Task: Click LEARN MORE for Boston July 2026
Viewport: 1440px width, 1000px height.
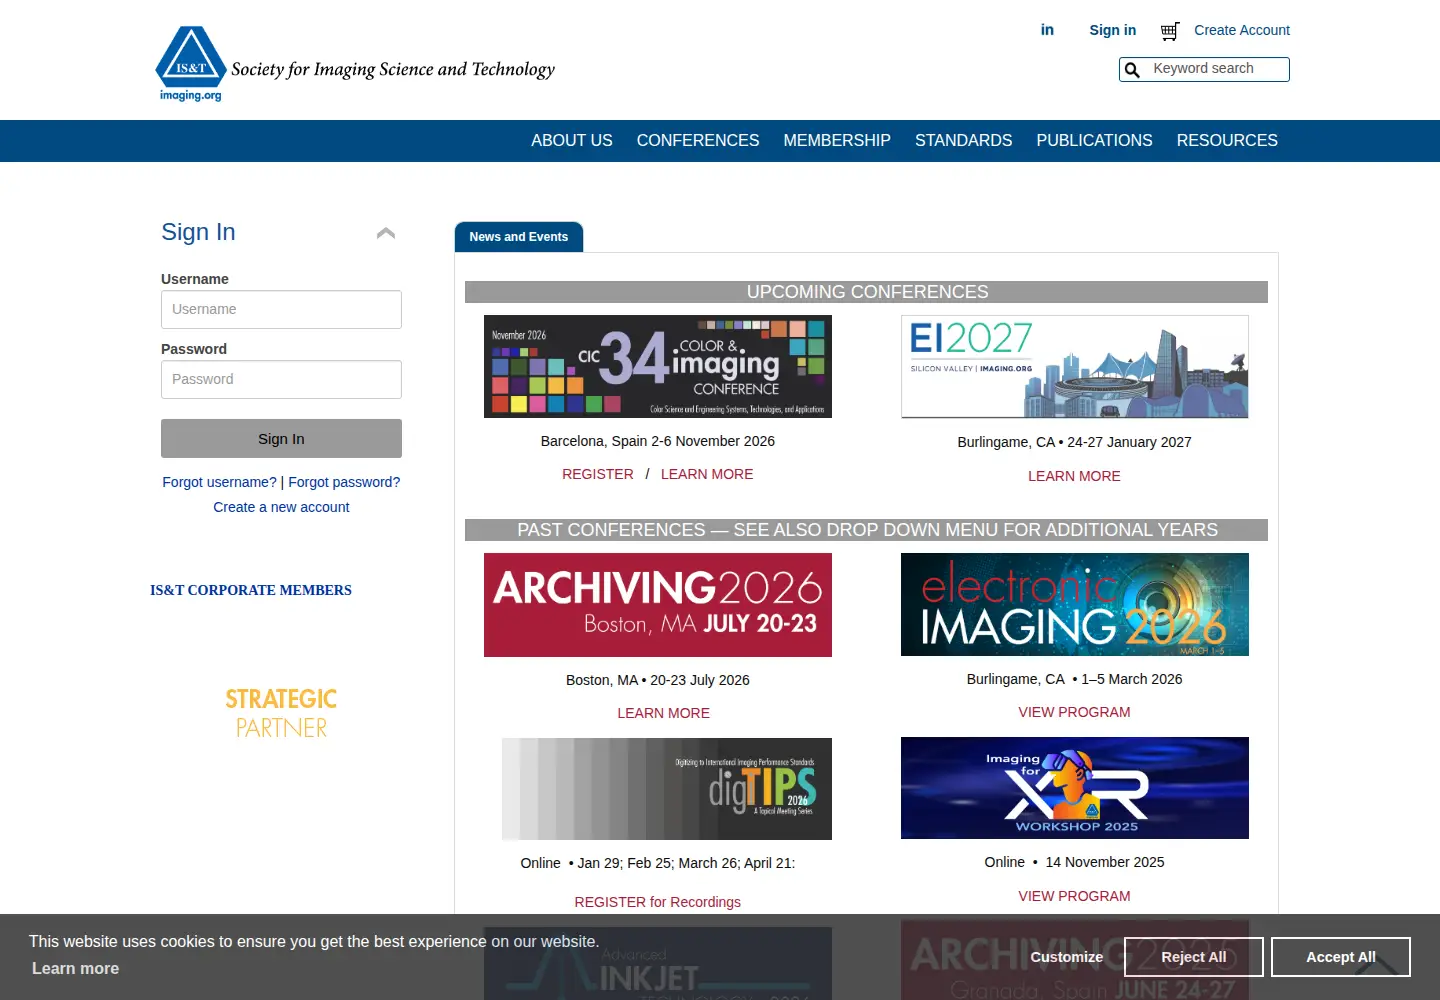Action: pos(664,713)
